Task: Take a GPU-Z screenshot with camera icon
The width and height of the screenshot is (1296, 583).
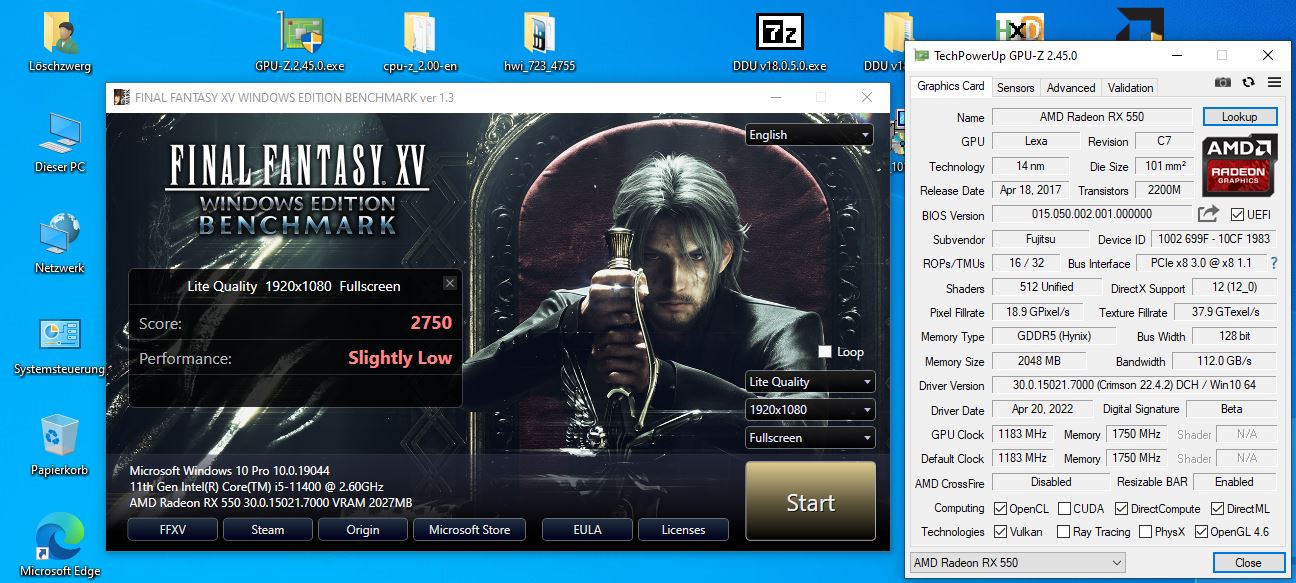Action: tap(1222, 82)
